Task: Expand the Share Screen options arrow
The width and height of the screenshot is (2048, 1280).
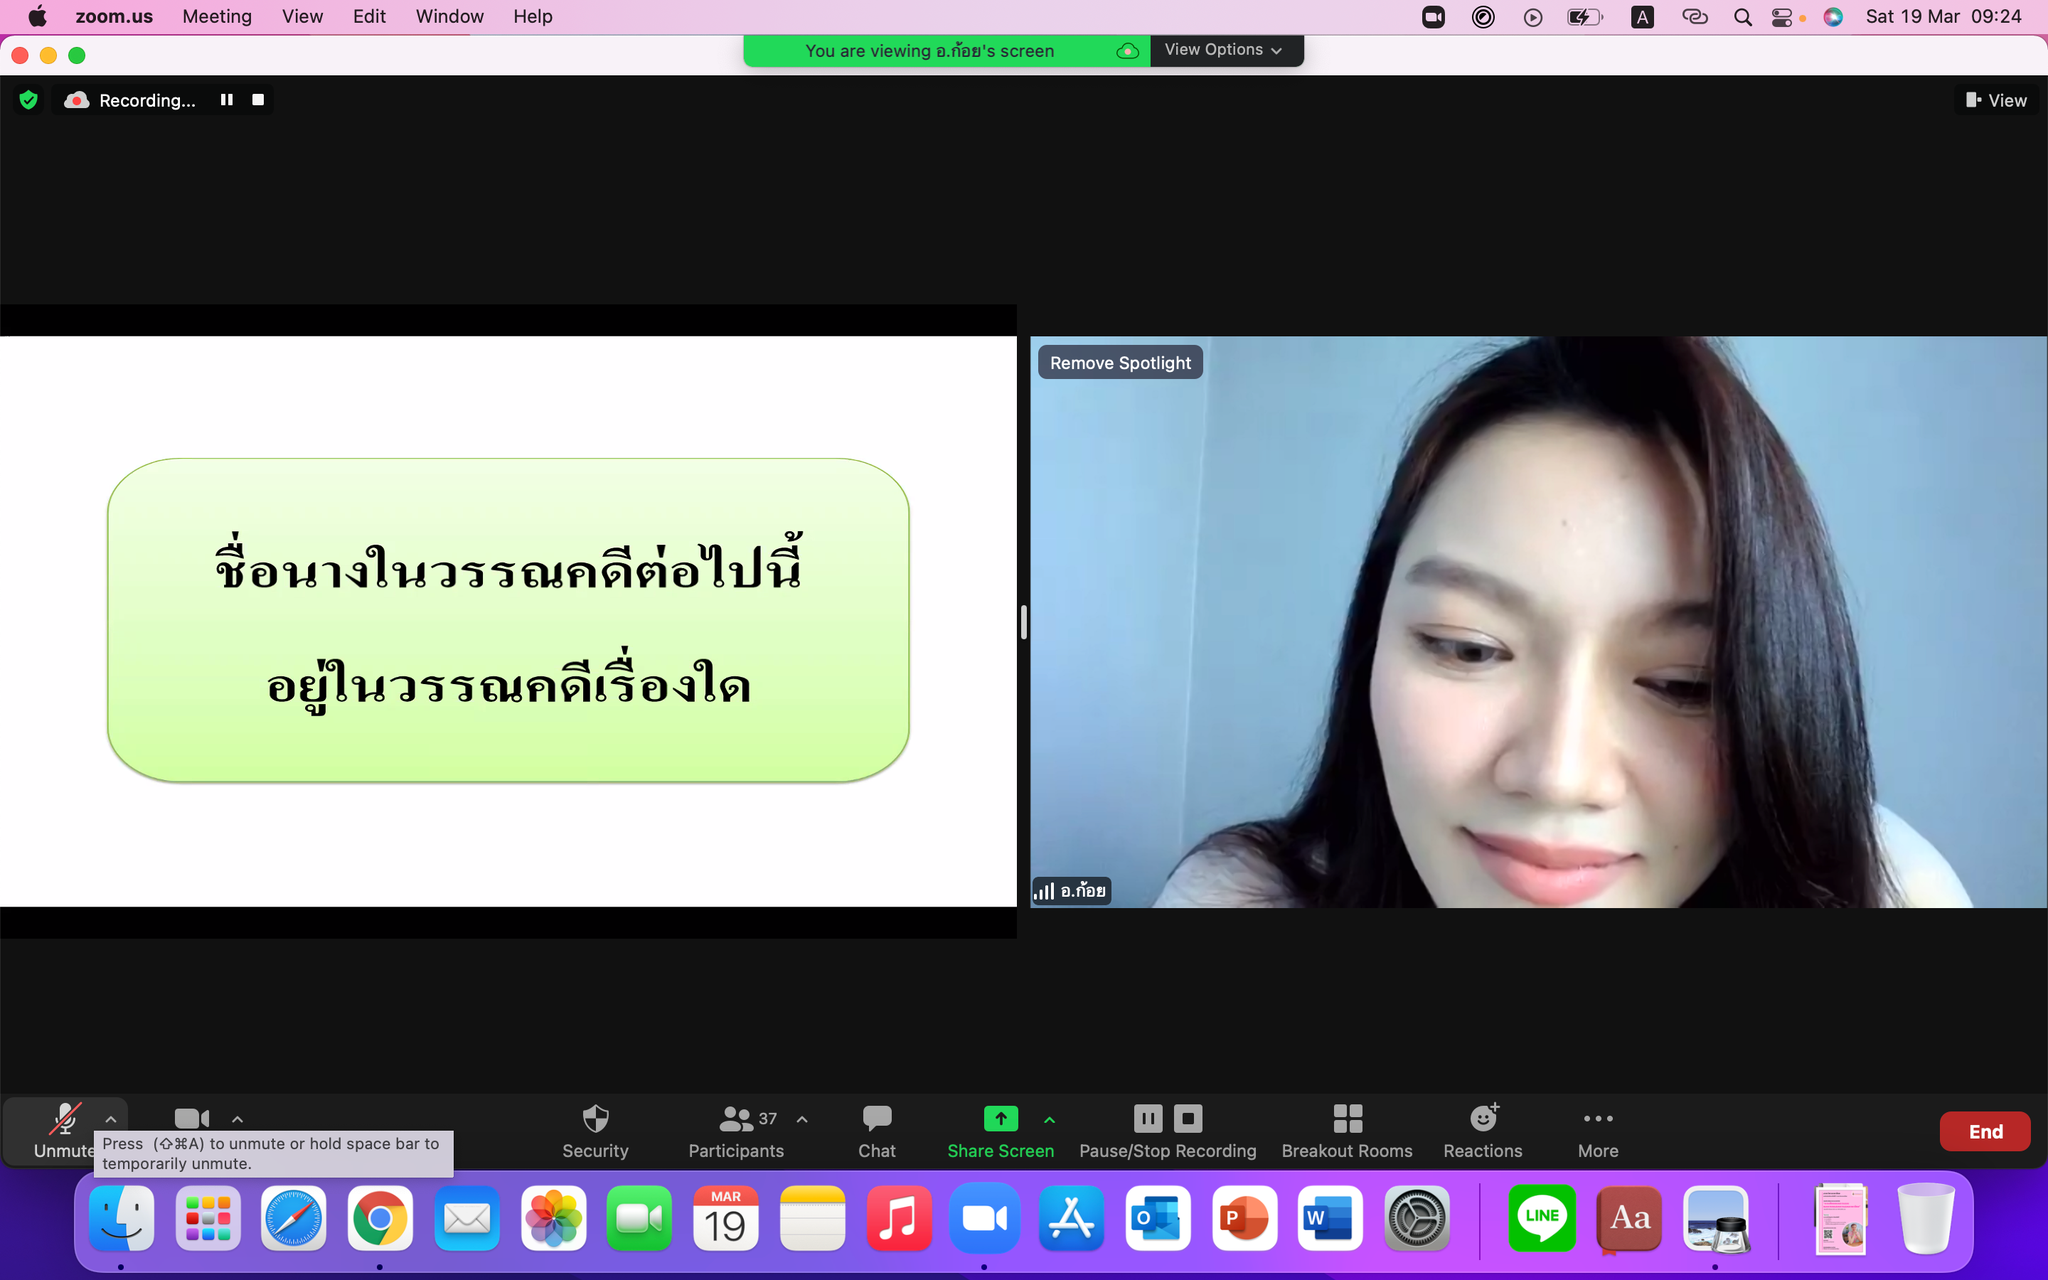Action: point(1049,1120)
